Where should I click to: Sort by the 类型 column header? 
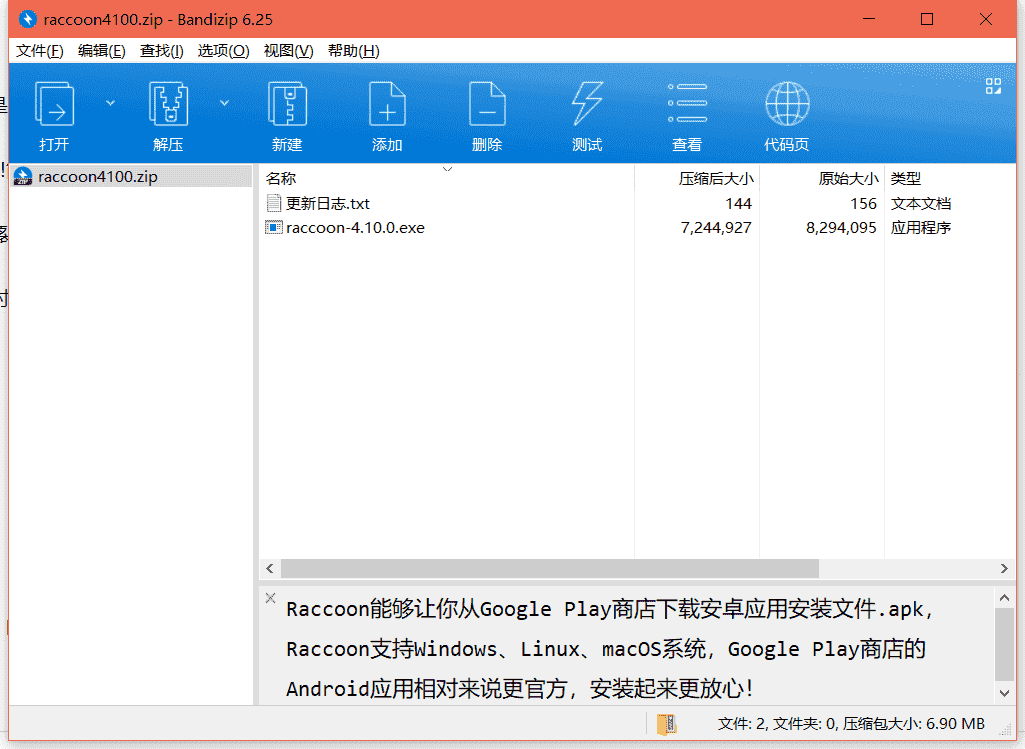(950, 178)
